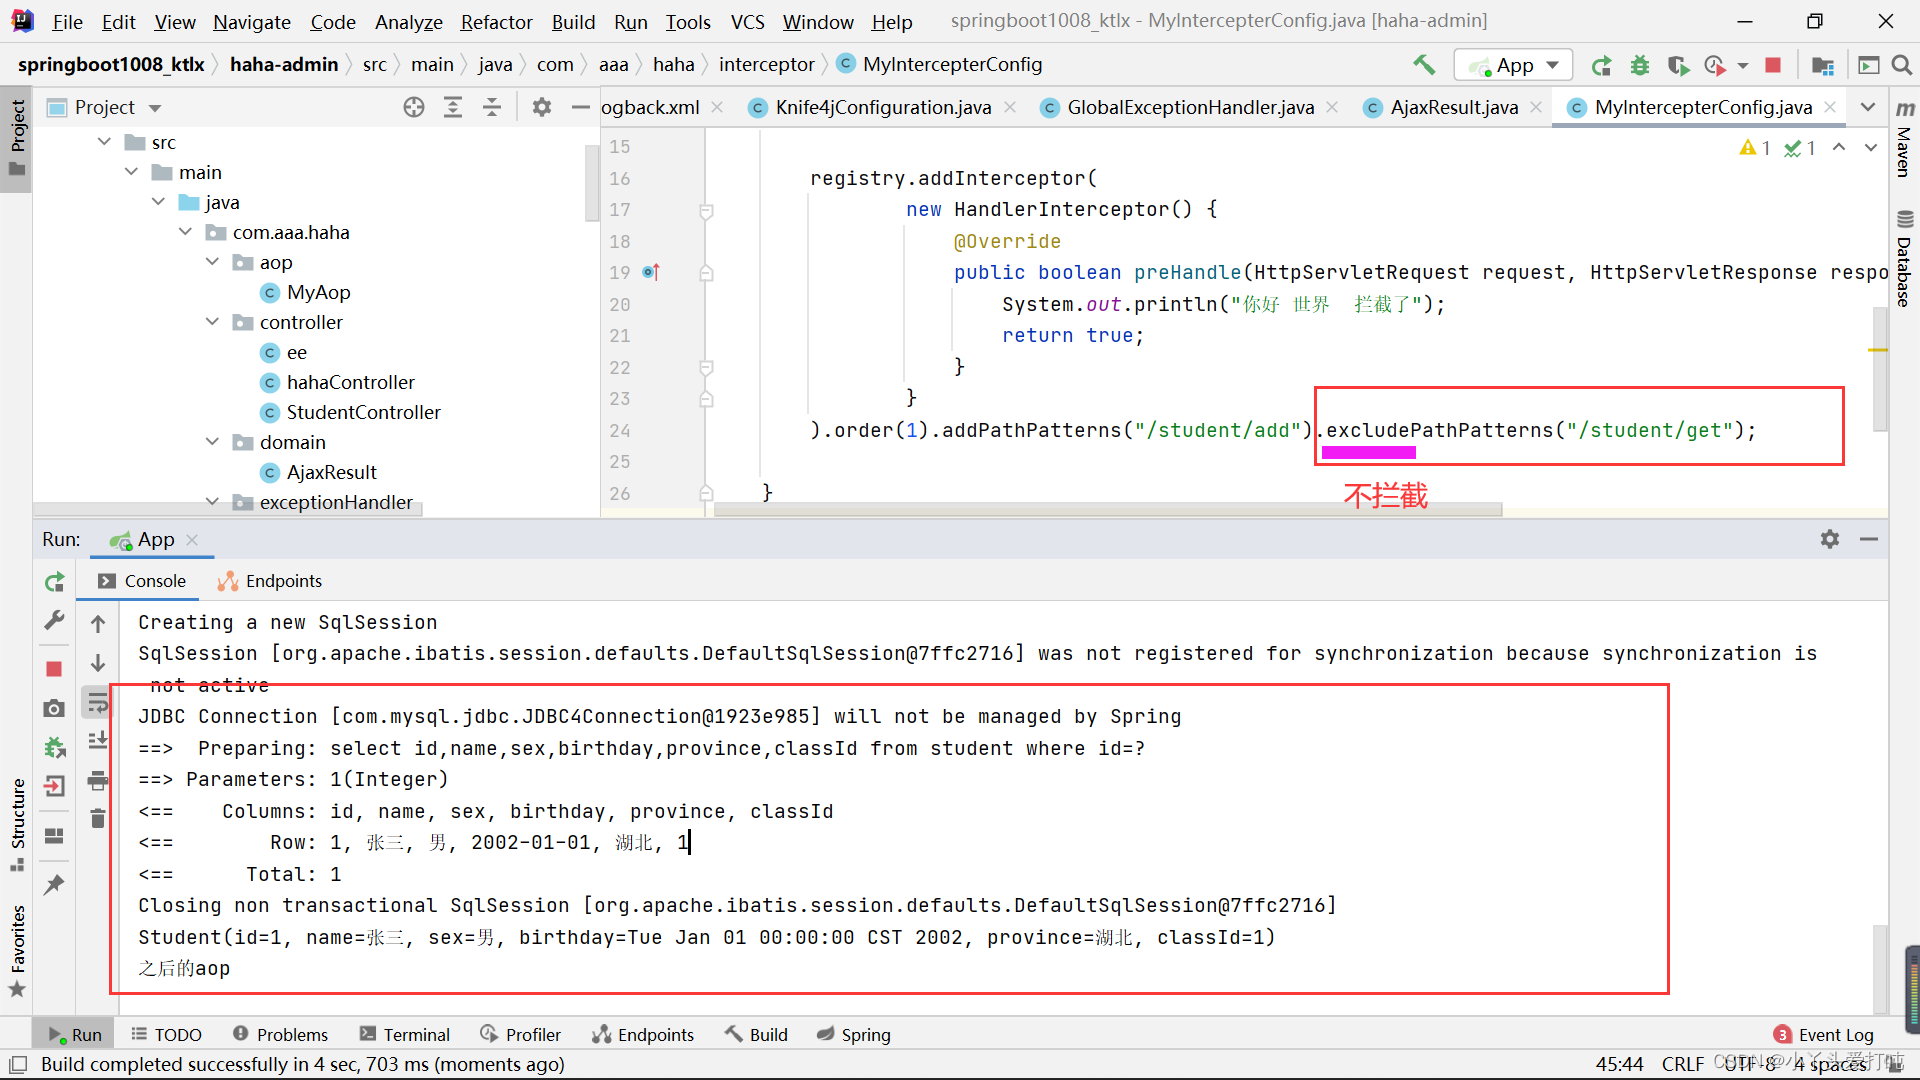Open Terminal tool window
This screenshot has width=1920, height=1080.
point(405,1035)
